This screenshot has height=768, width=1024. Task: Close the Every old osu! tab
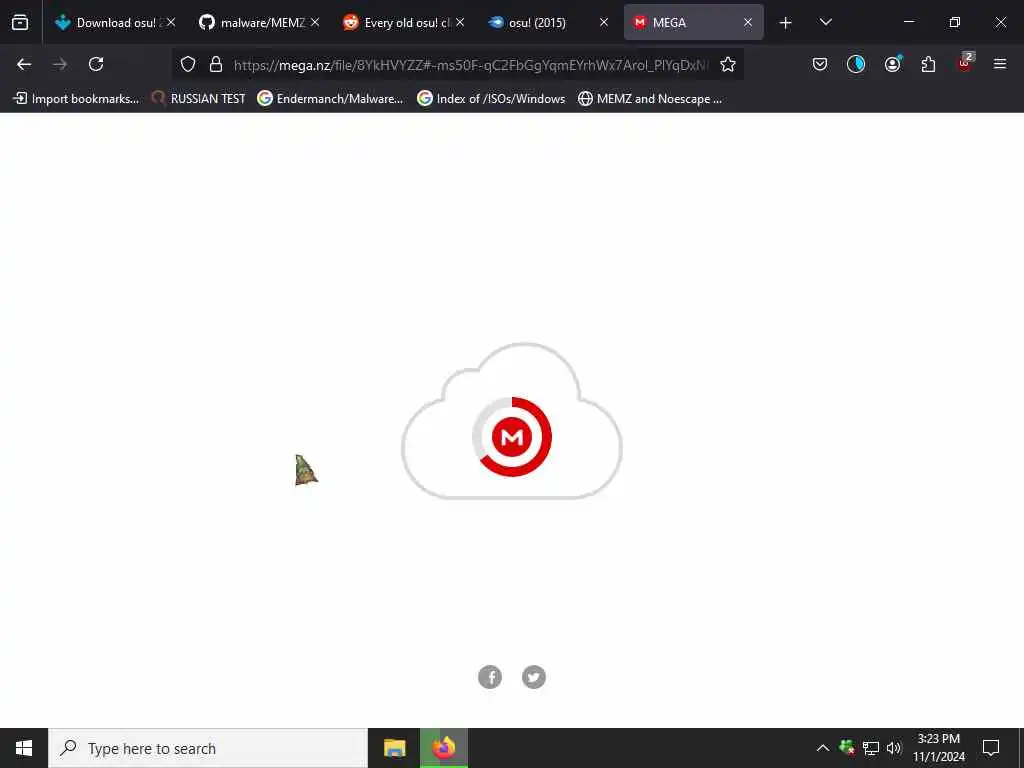pyautogui.click(x=460, y=22)
